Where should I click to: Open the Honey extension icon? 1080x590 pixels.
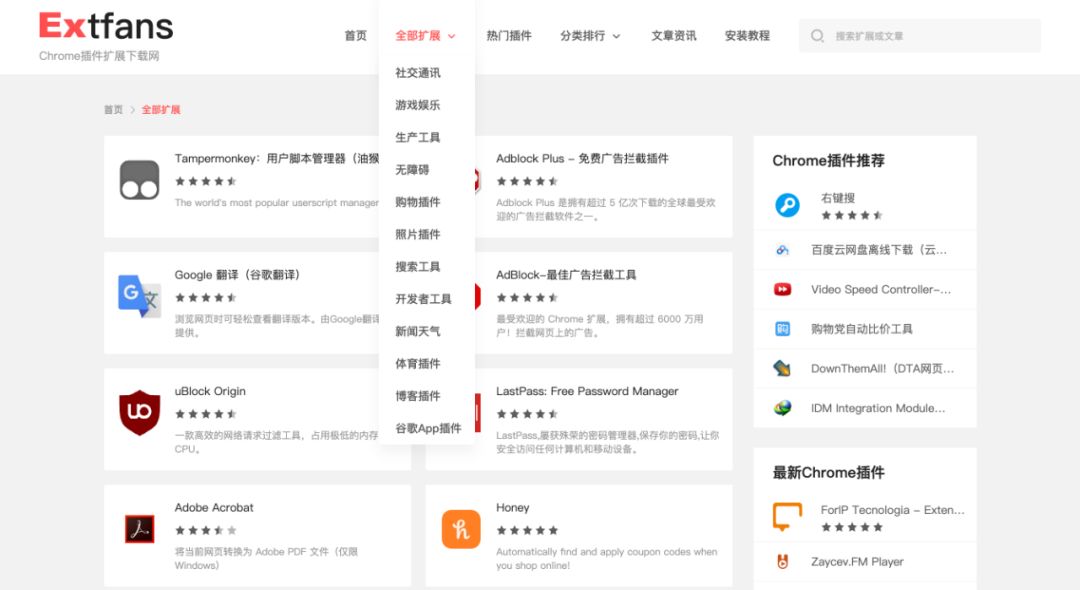click(461, 529)
